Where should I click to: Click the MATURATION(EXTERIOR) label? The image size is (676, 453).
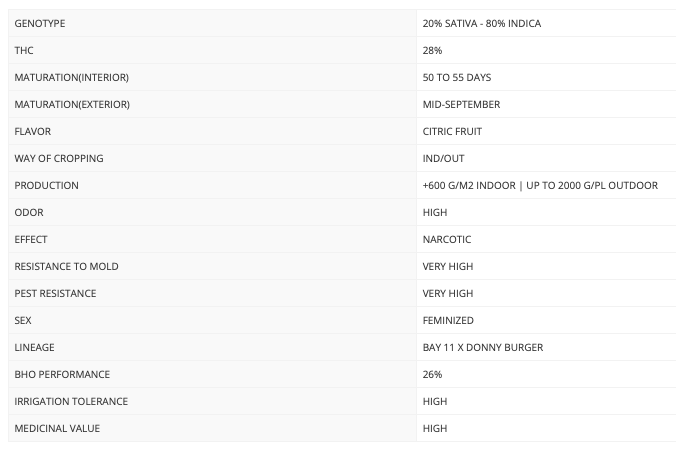(x=73, y=104)
